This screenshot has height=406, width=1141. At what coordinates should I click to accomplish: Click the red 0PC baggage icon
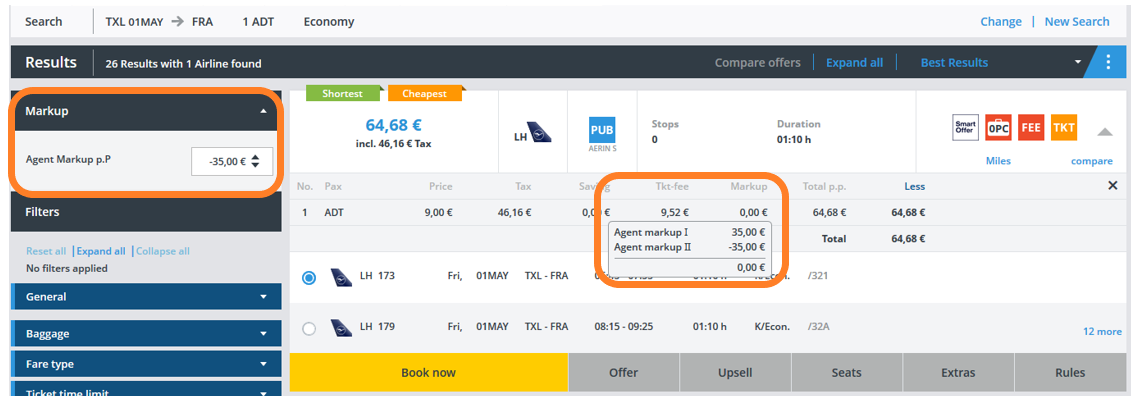(998, 128)
